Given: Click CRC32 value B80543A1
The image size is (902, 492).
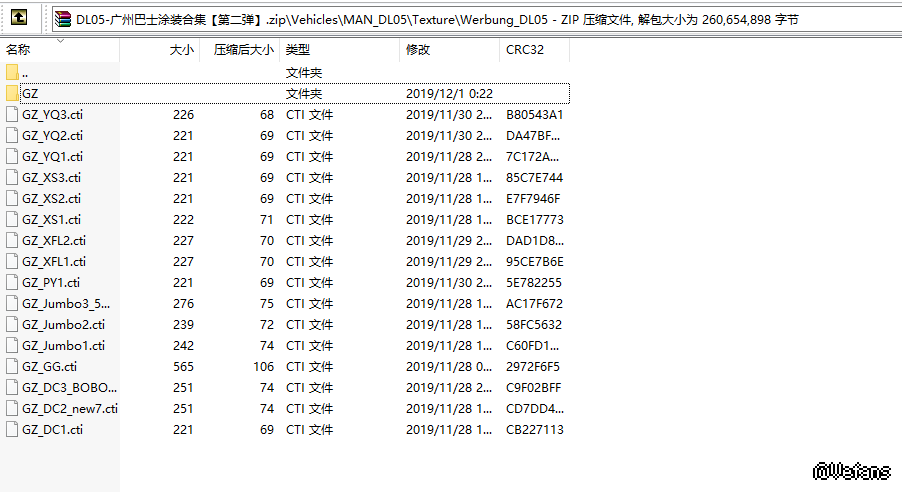Looking at the screenshot, I should pos(534,115).
